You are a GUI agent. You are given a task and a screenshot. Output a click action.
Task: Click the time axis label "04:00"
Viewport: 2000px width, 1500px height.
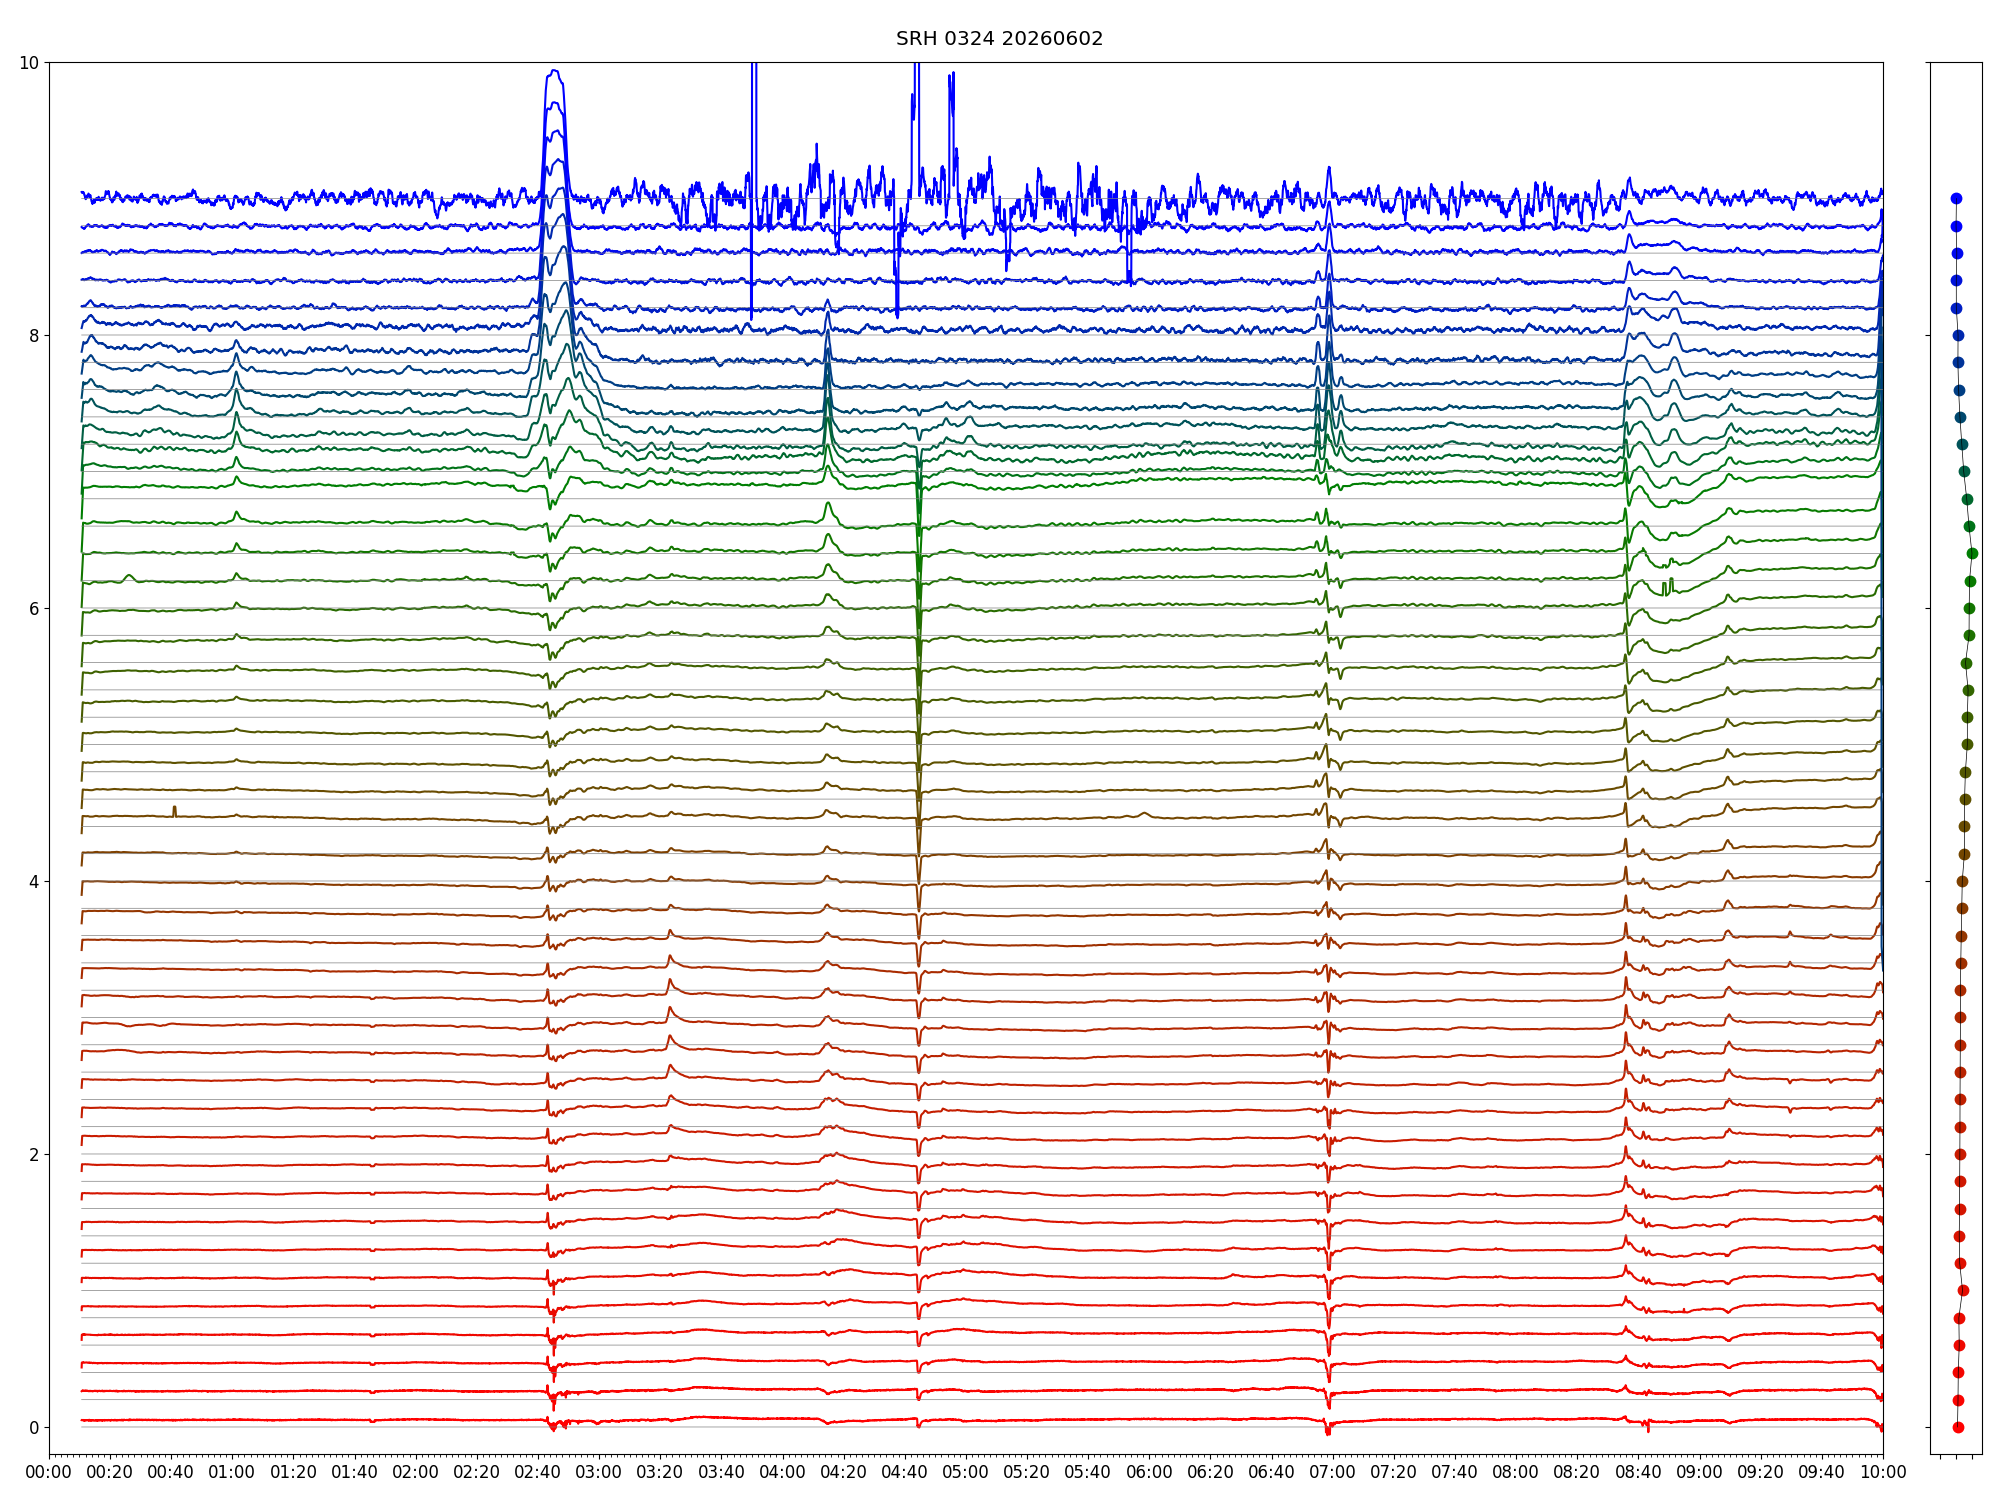coord(783,1473)
